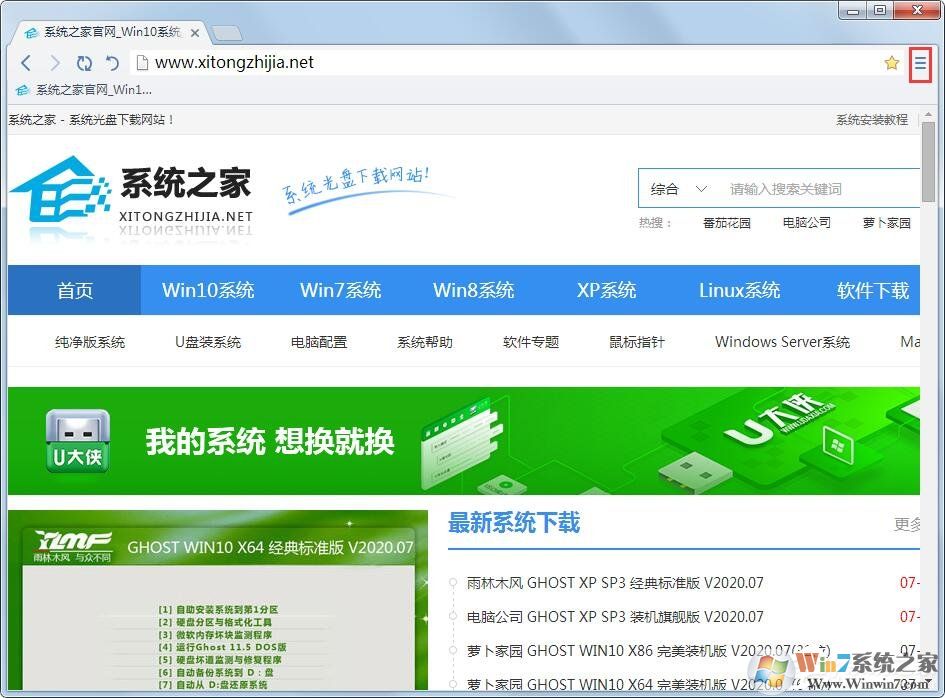The width and height of the screenshot is (945, 698).
Task: Open the browser hamburger menu
Action: 919,62
